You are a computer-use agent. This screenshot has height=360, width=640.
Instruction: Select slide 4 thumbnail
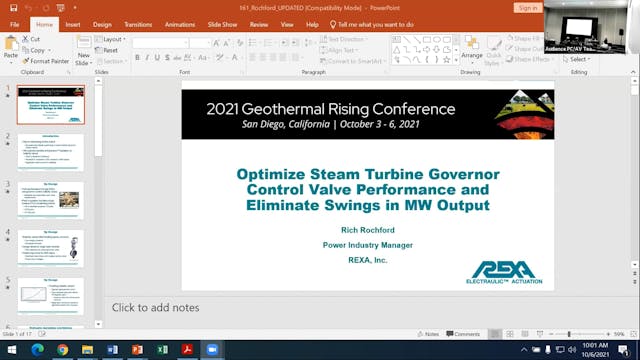(x=51, y=249)
